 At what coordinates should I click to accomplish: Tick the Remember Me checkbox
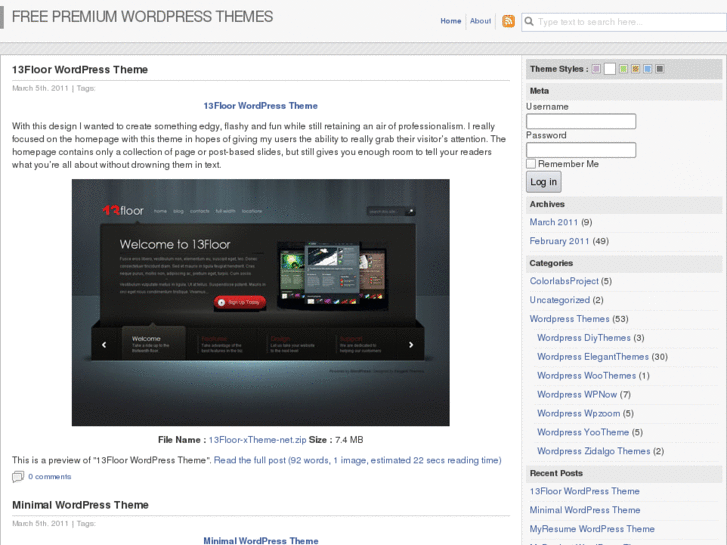point(531,164)
